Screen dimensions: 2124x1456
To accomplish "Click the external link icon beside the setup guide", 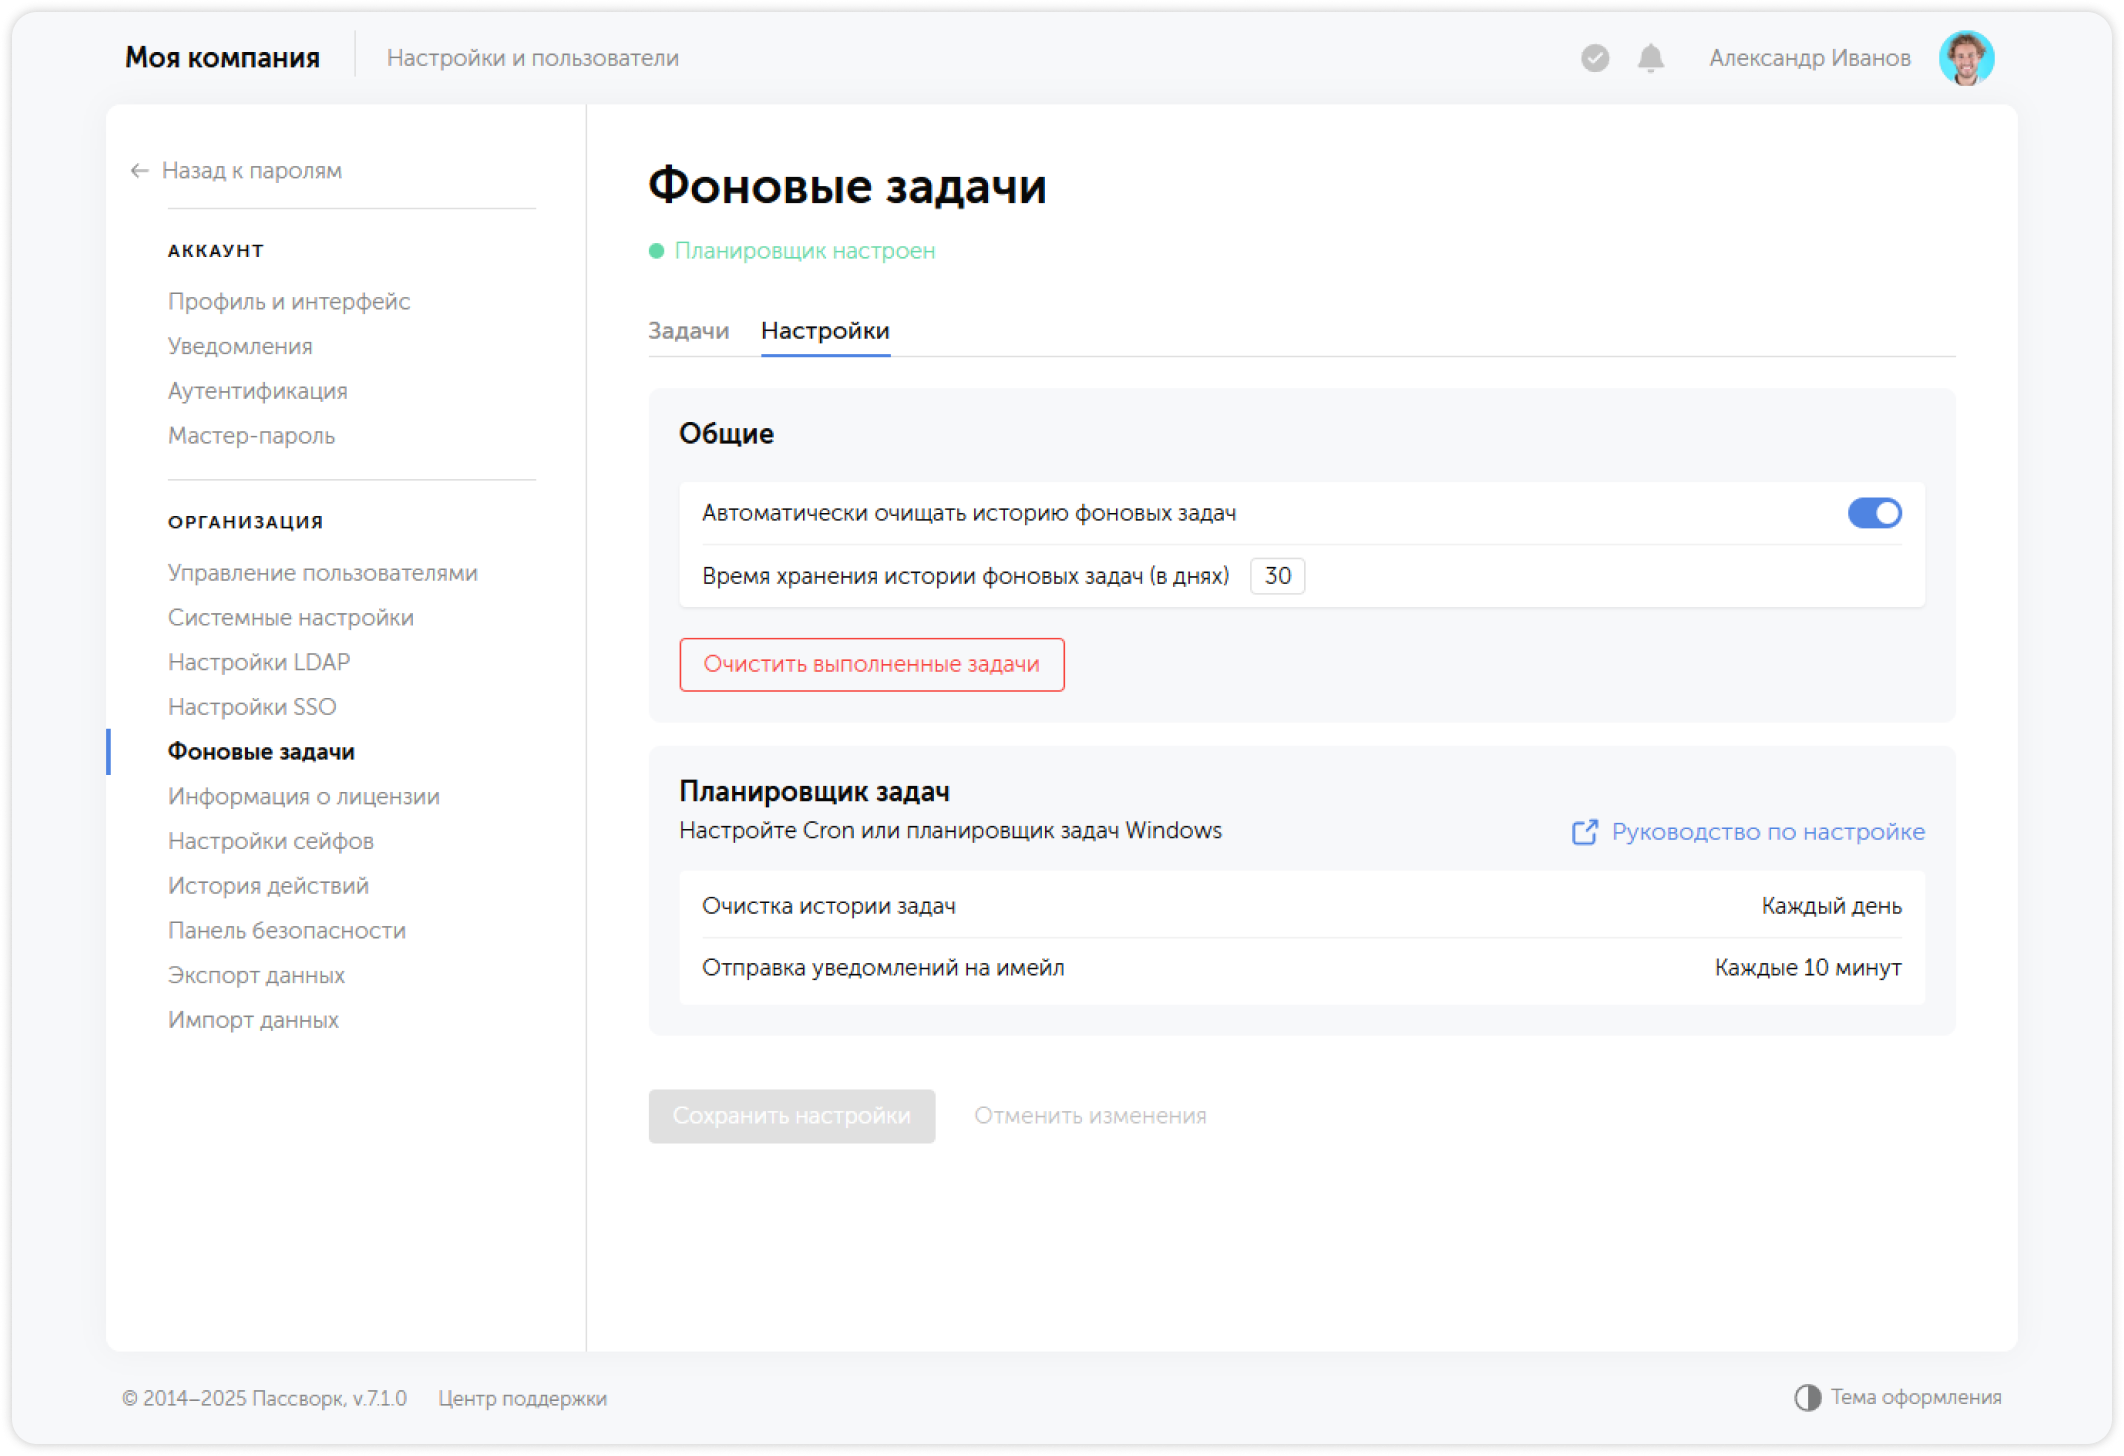I will [x=1584, y=831].
